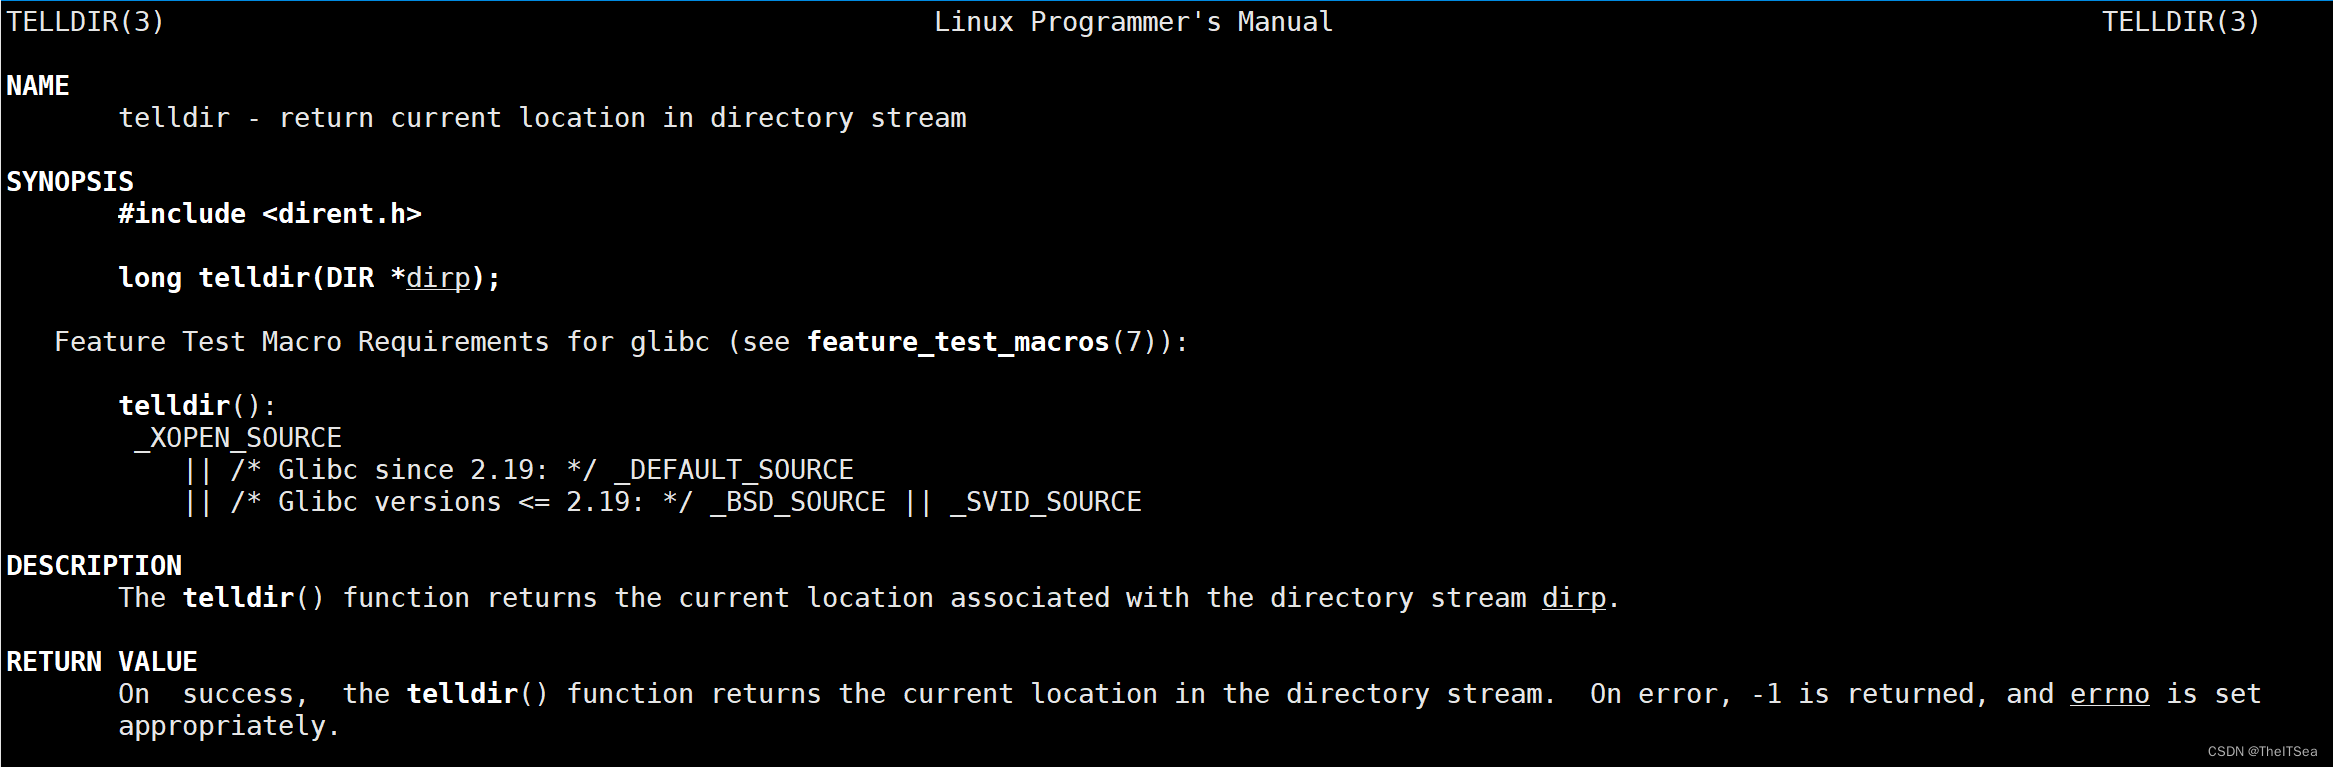This screenshot has height=767, width=2333.
Task: Click the DESCRIPTION section heading
Action: [x=94, y=566]
